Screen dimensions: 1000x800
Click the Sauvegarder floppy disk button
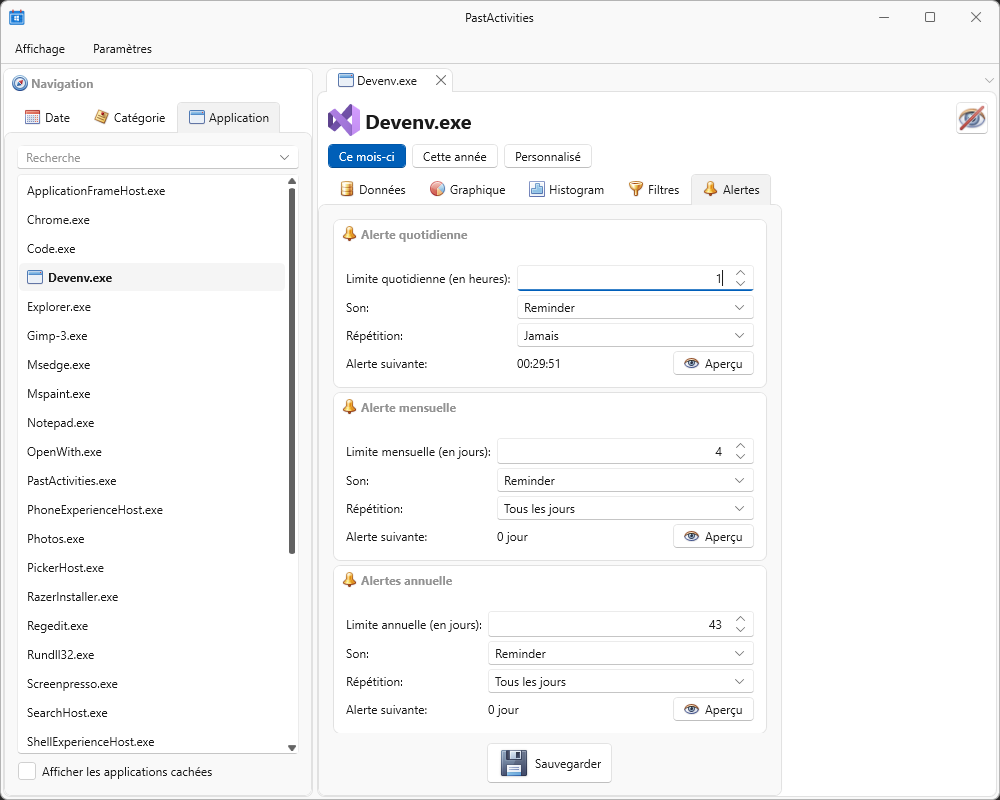[549, 763]
